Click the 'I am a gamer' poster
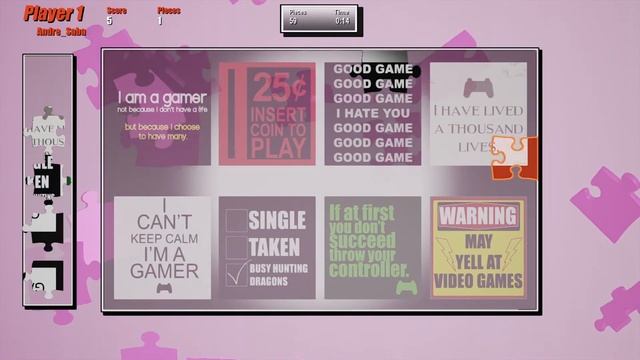 [162, 114]
